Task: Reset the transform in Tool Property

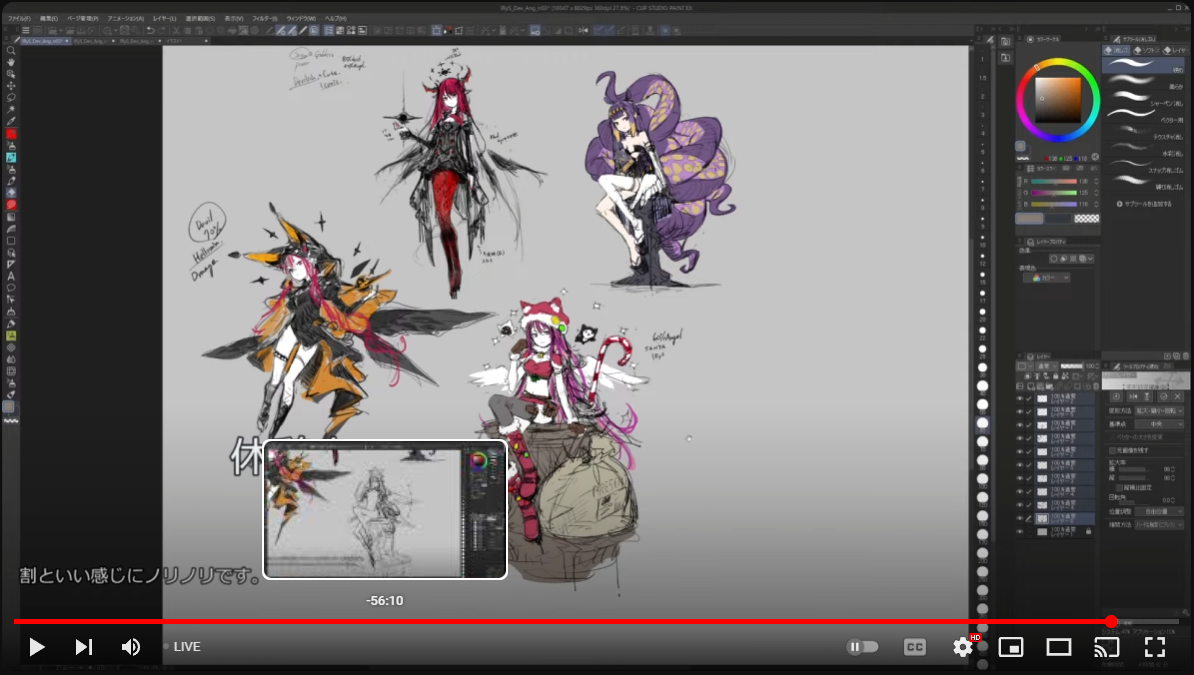Action: coord(1117,396)
